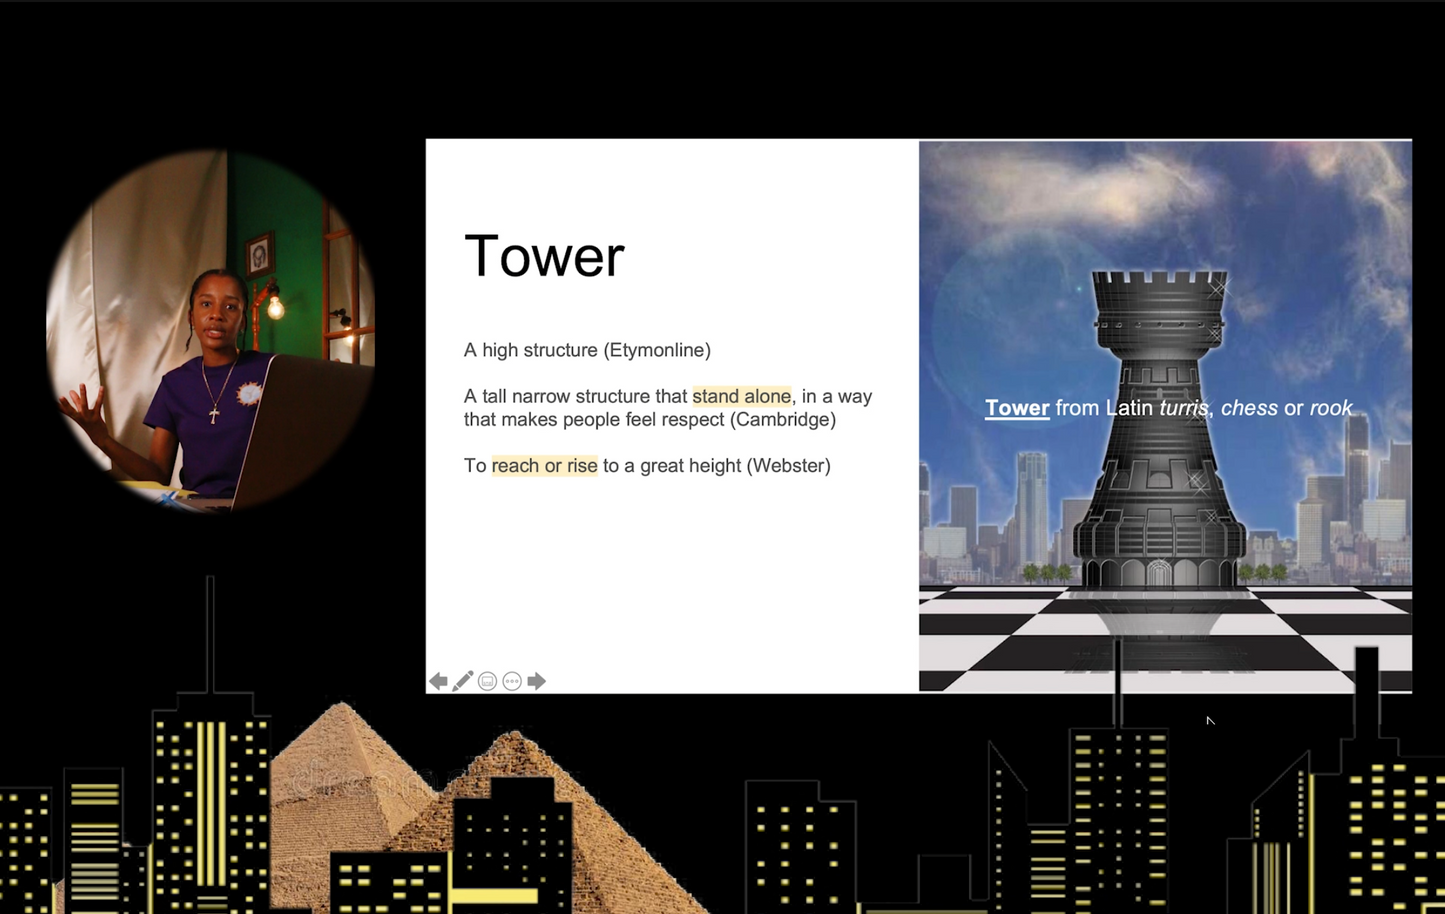The height and width of the screenshot is (914, 1445).
Task: Click the presenter's circular webcam video
Action: tap(210, 330)
